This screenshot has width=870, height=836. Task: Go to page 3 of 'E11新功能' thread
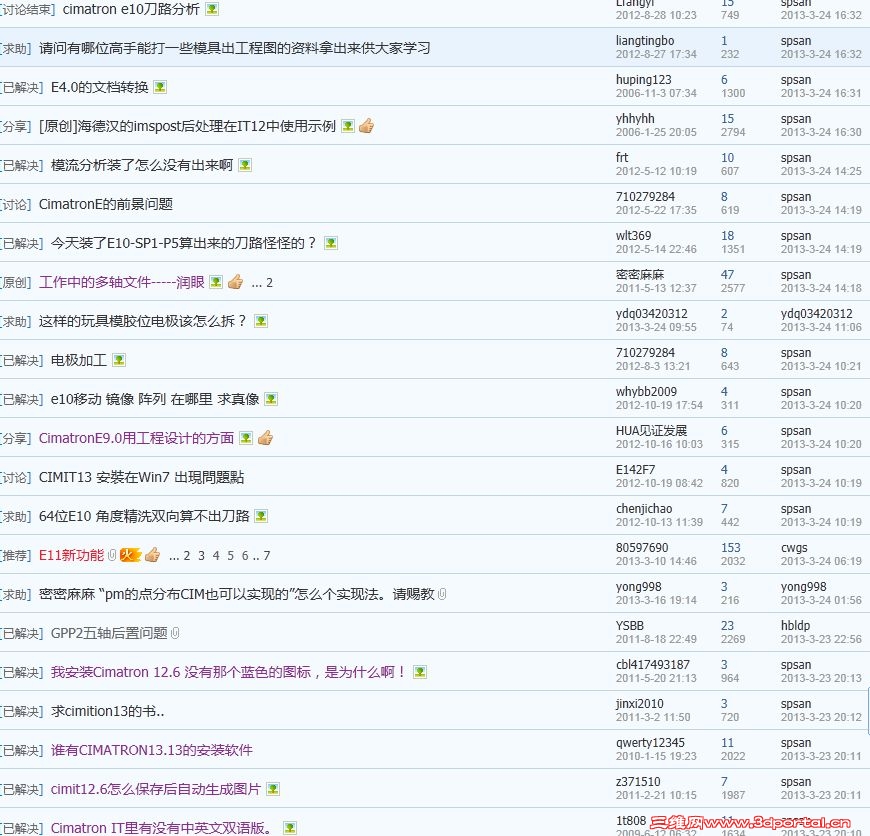[x=201, y=556]
